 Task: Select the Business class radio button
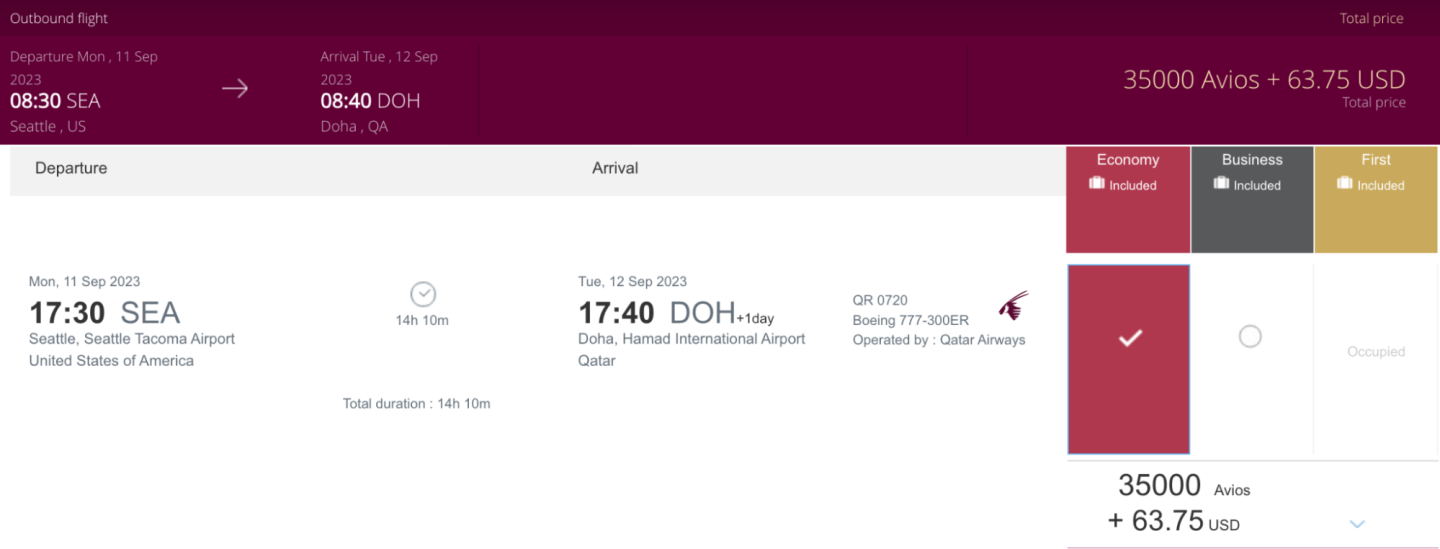[x=1250, y=337]
